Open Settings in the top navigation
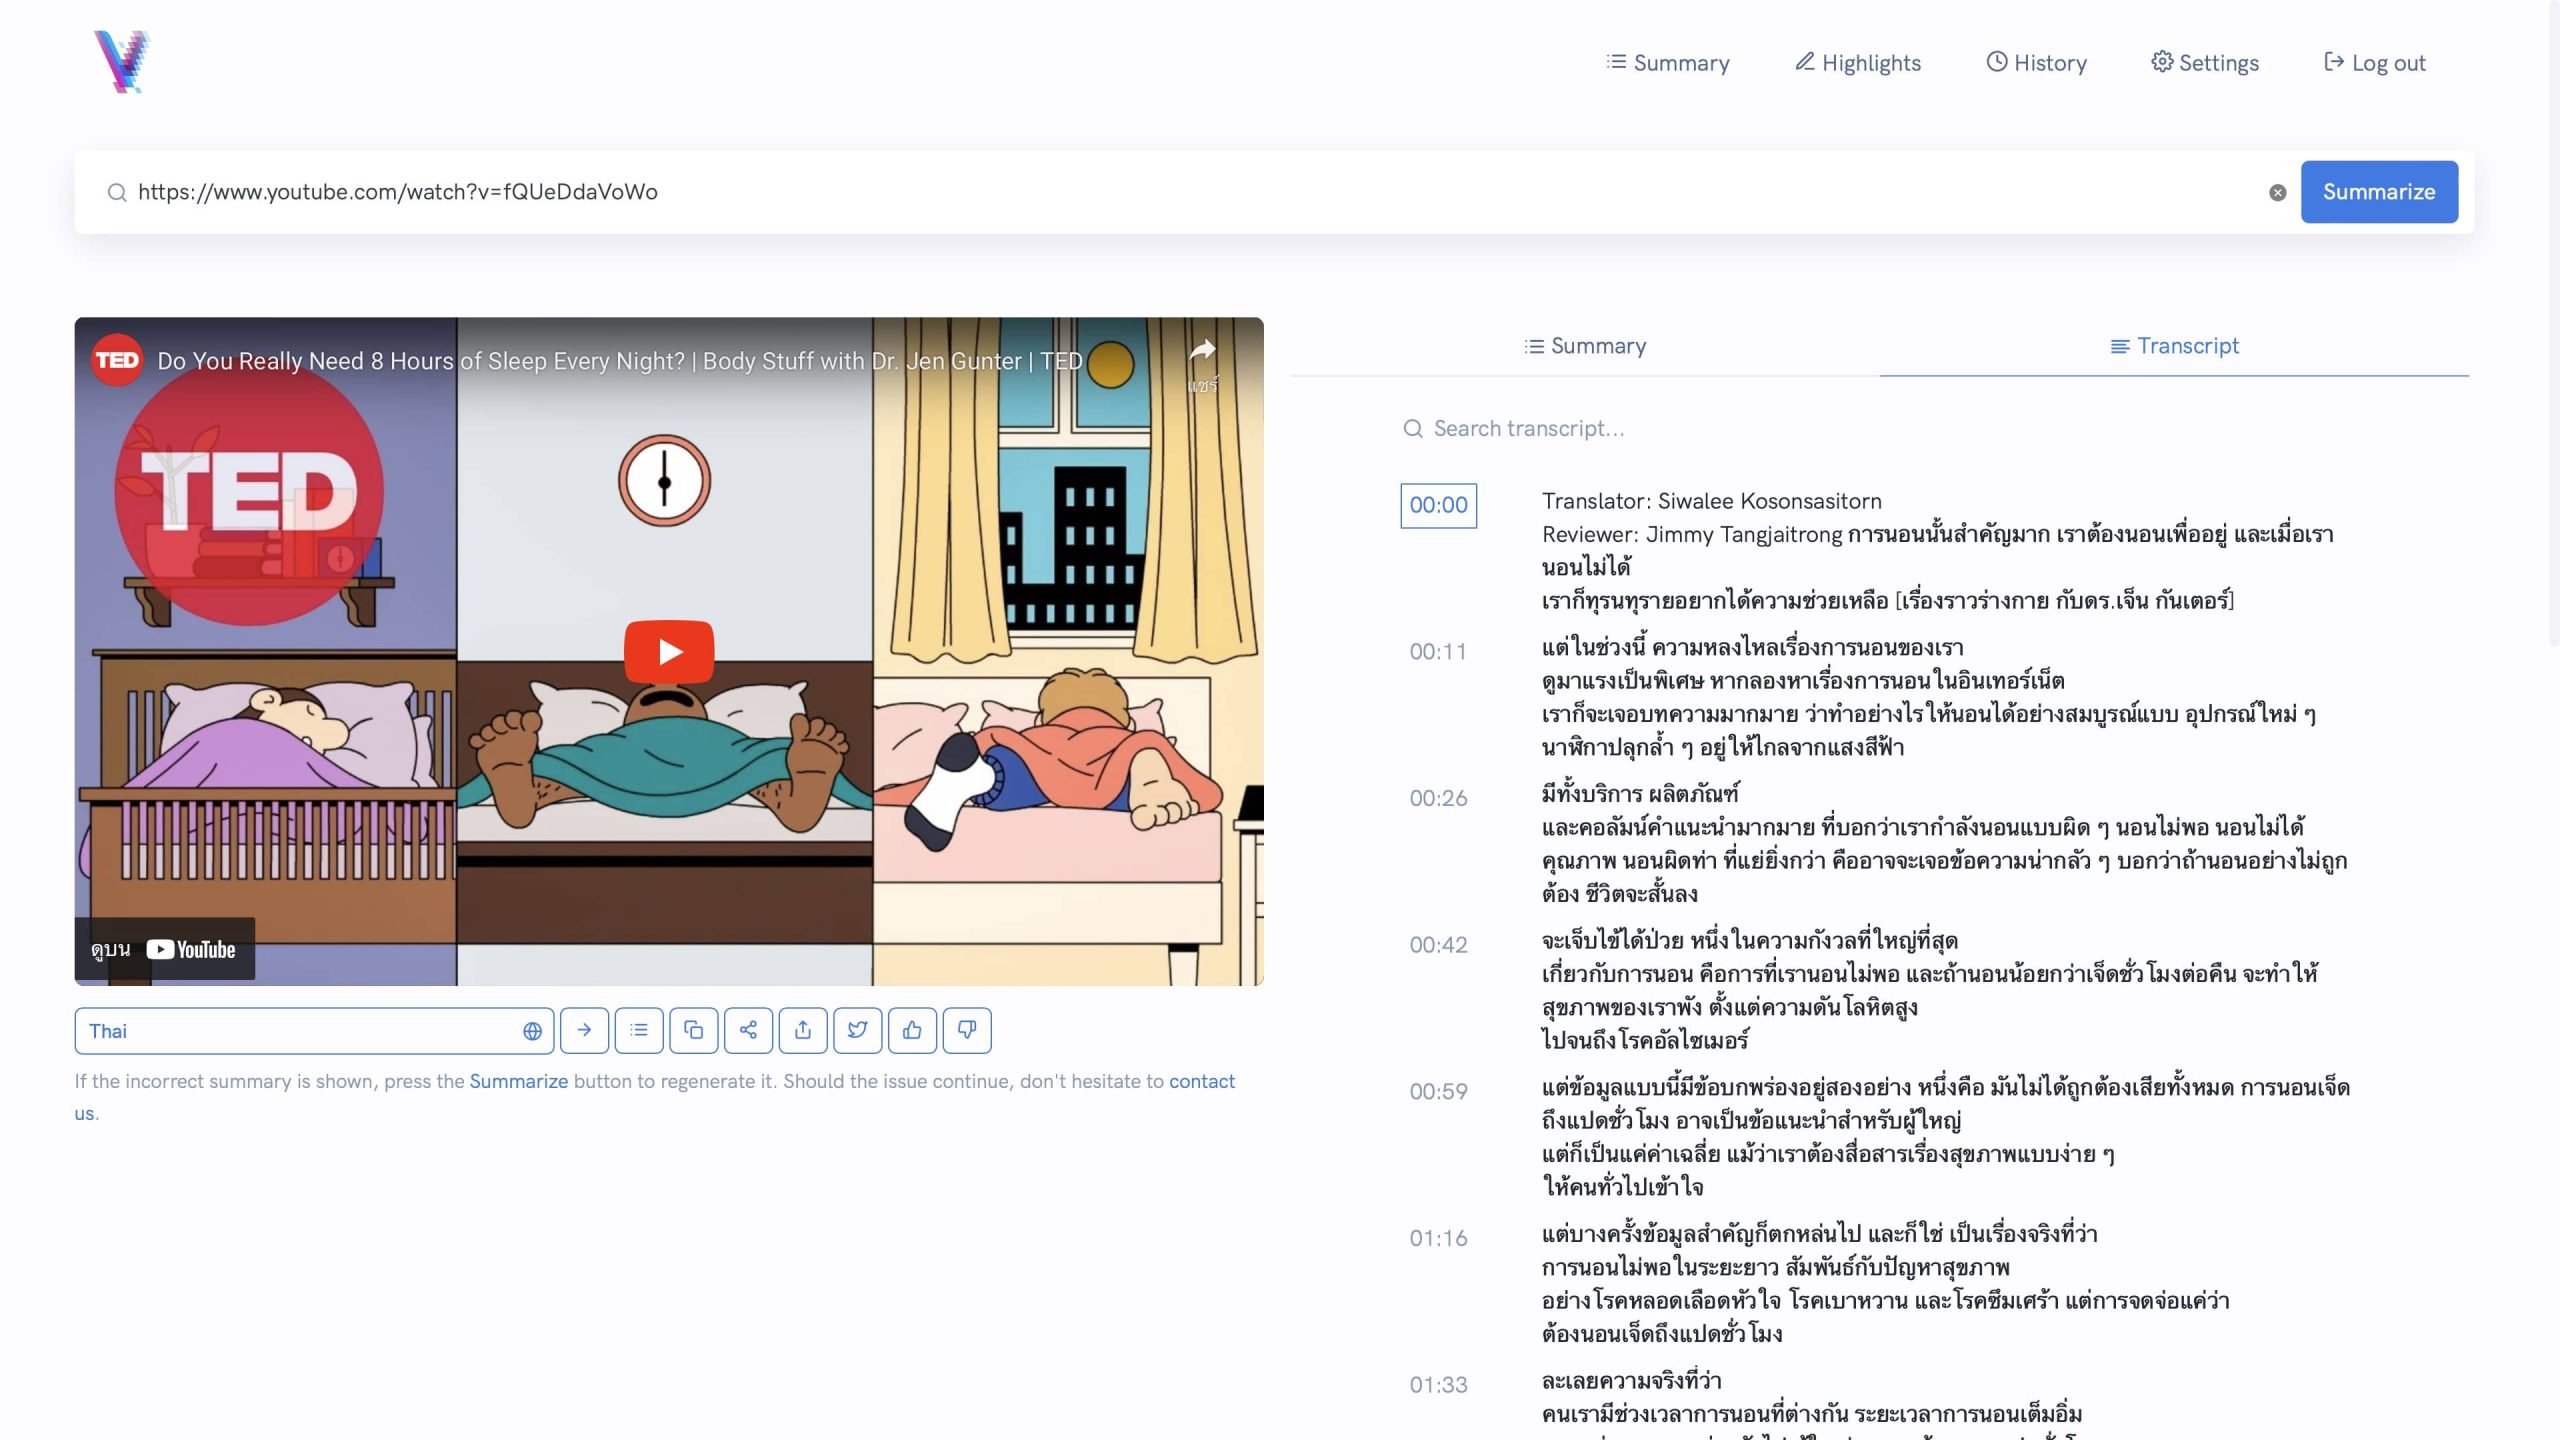Image resolution: width=2560 pixels, height=1440 pixels. (x=2205, y=63)
